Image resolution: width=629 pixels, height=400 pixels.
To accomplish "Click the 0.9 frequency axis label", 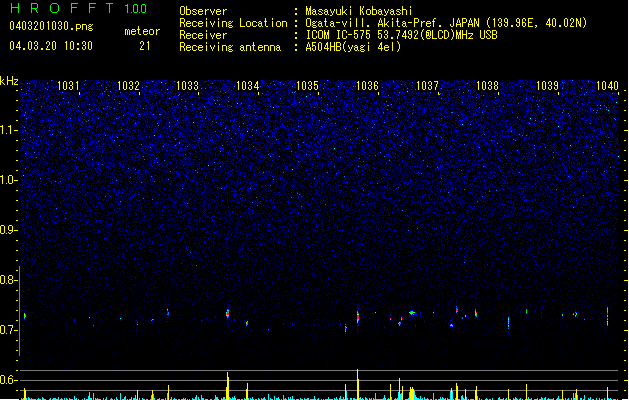I will (x=9, y=230).
